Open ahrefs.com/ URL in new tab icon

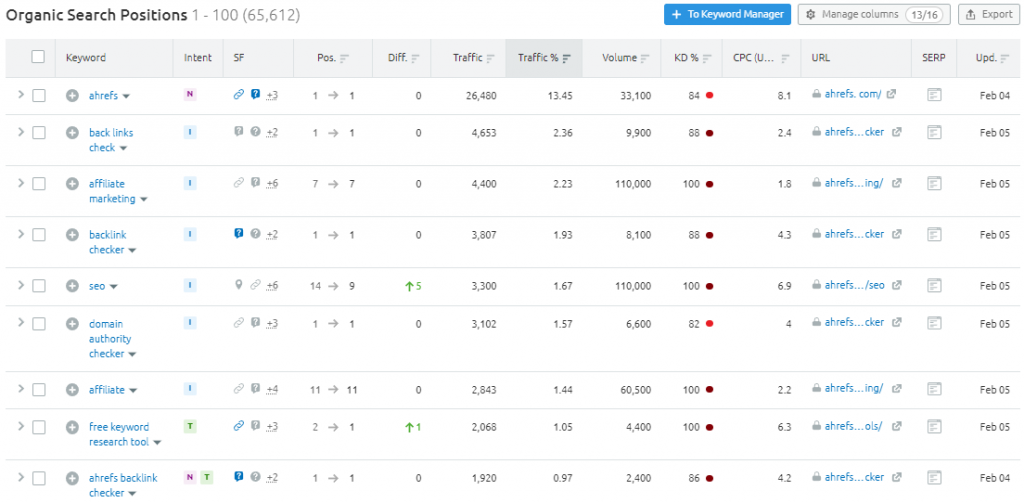click(891, 94)
